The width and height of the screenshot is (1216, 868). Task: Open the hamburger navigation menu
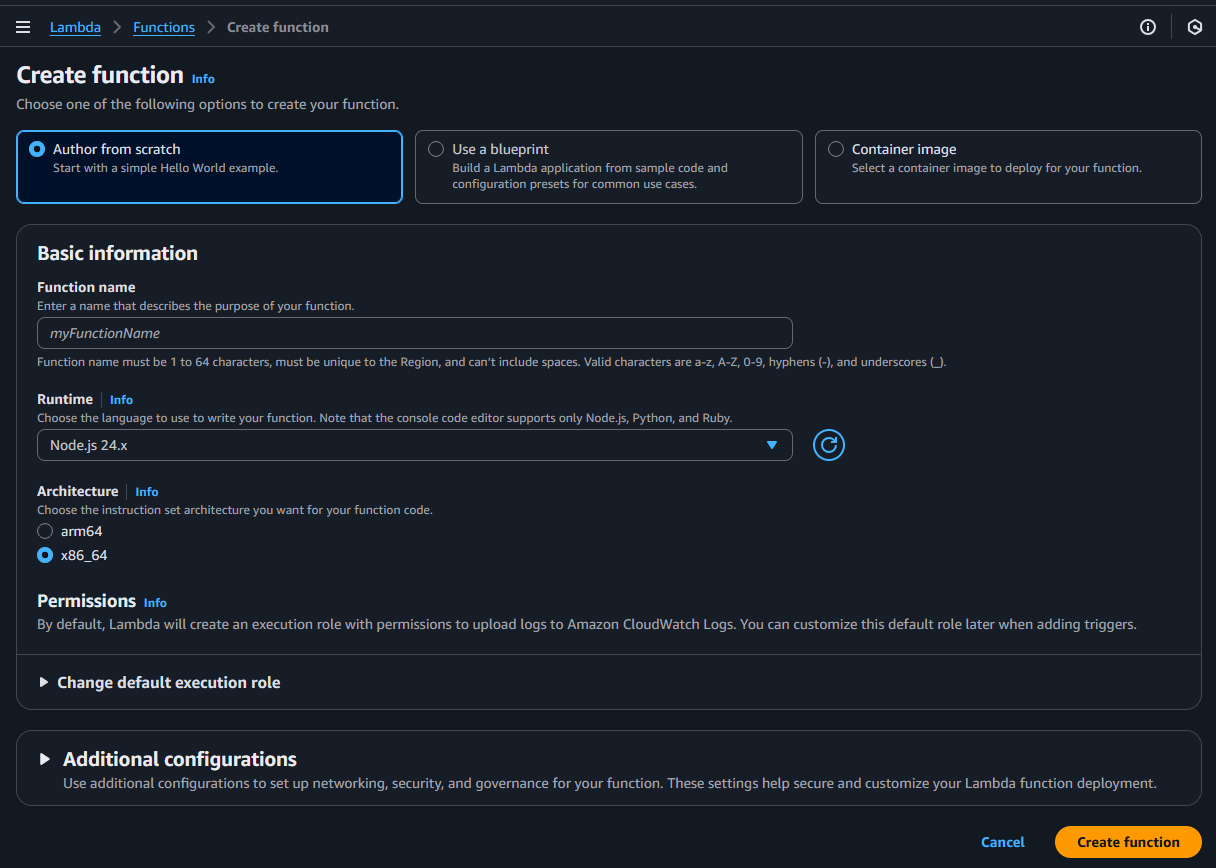[x=23, y=27]
